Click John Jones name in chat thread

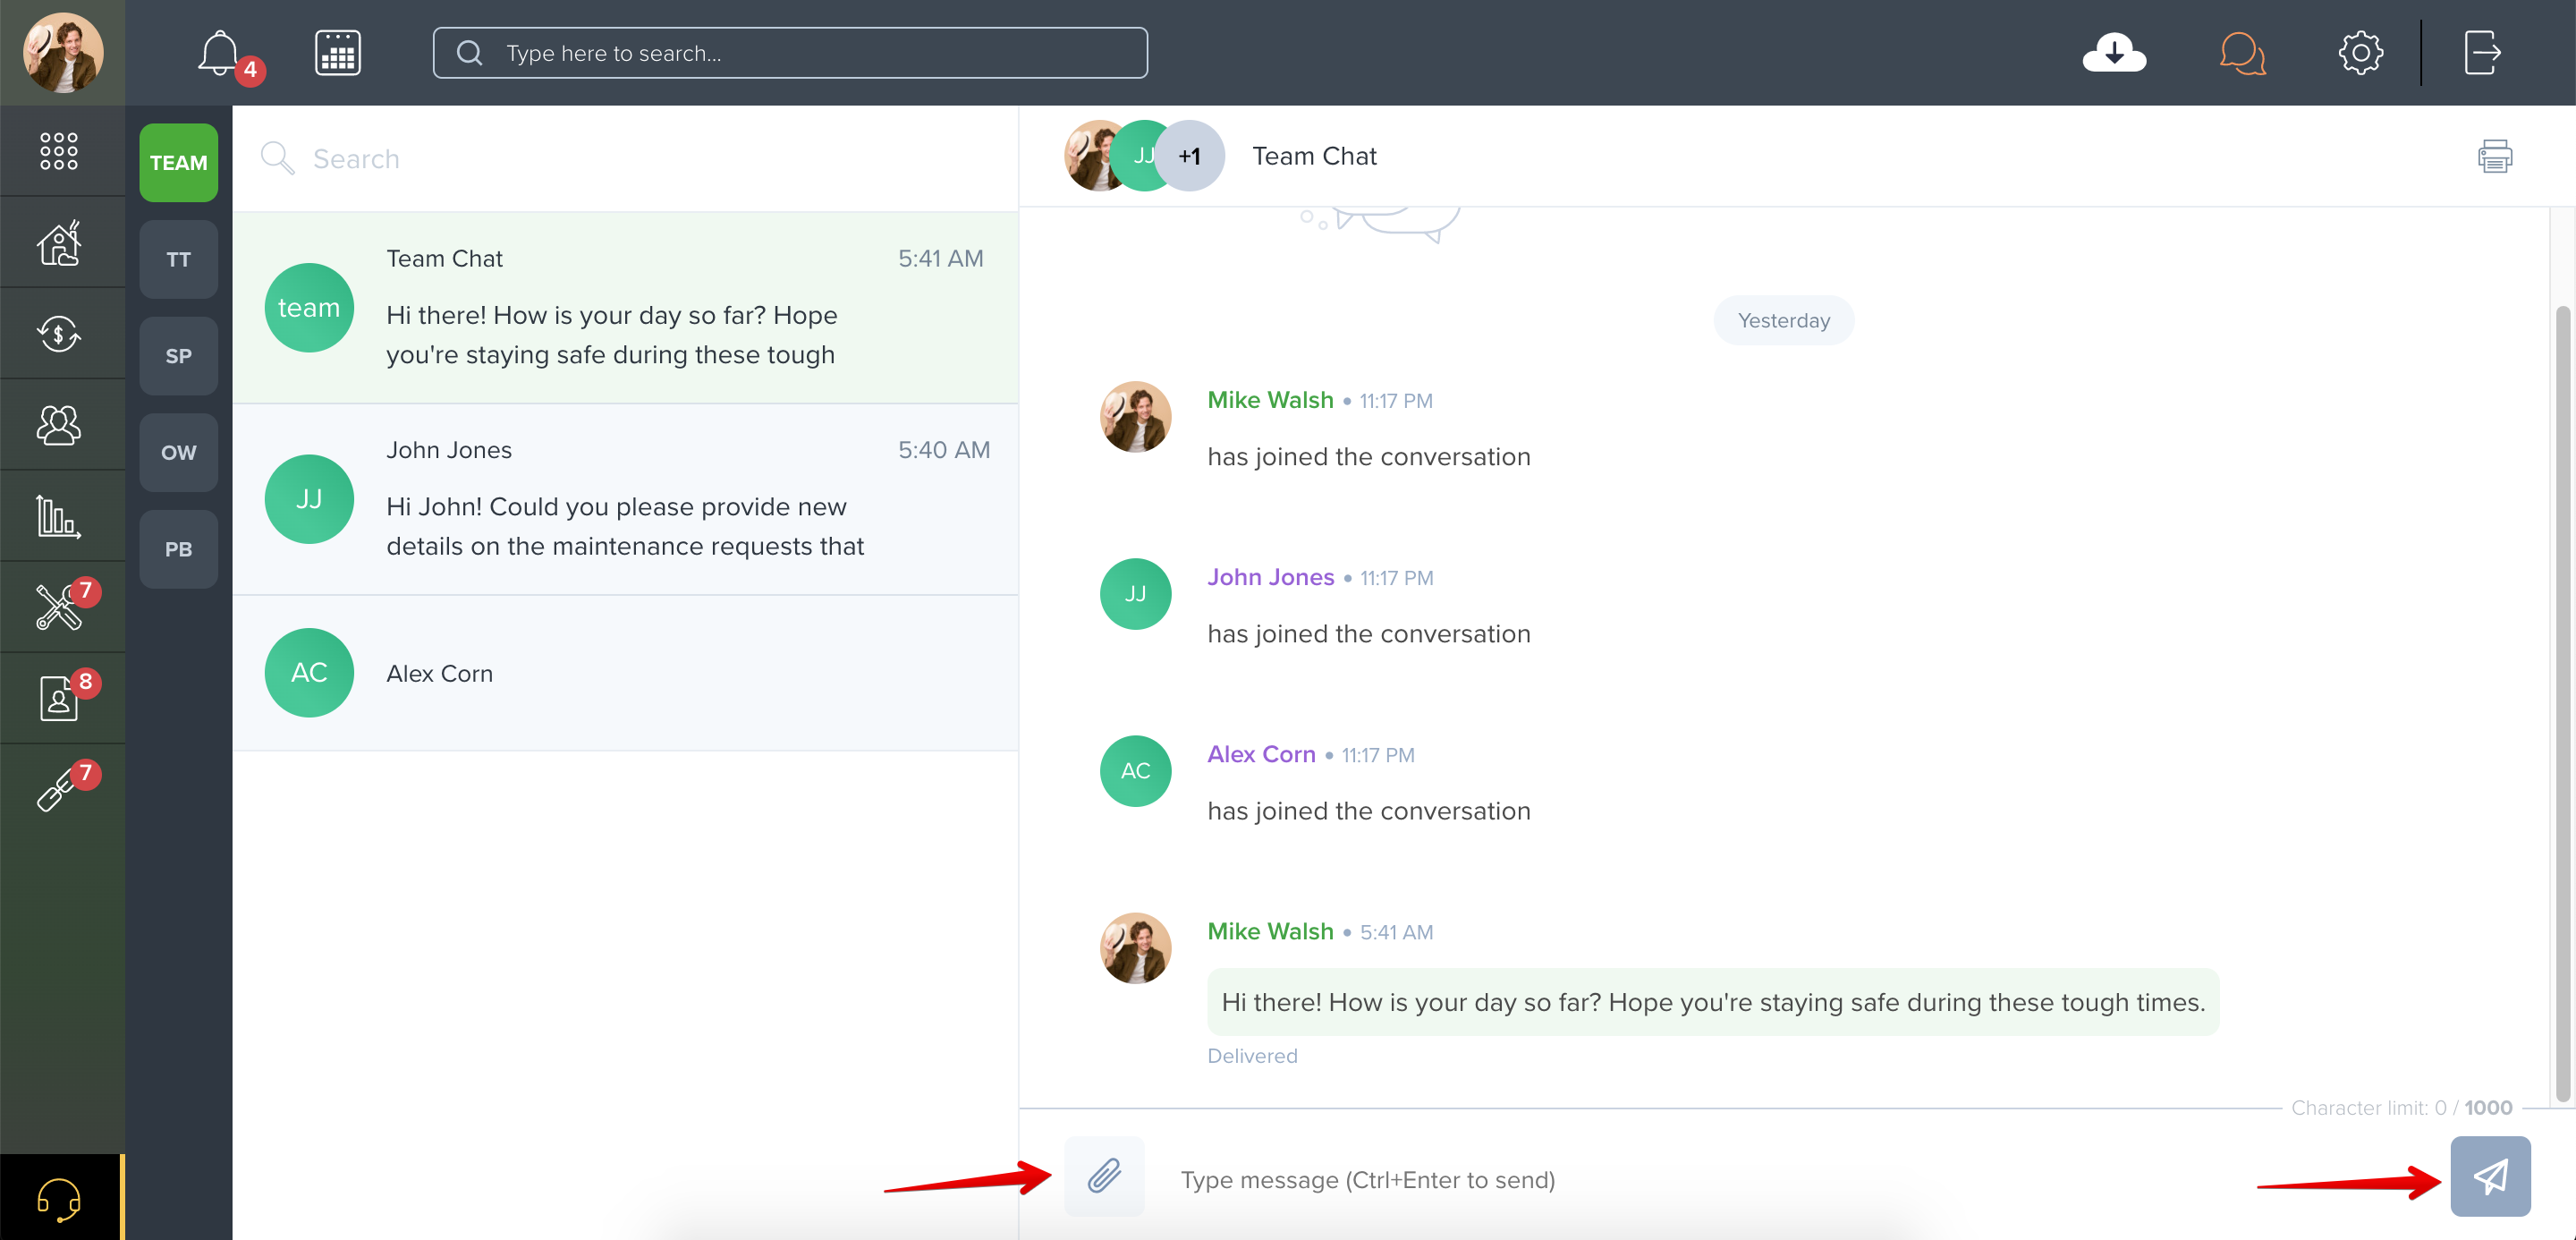pos(1270,577)
